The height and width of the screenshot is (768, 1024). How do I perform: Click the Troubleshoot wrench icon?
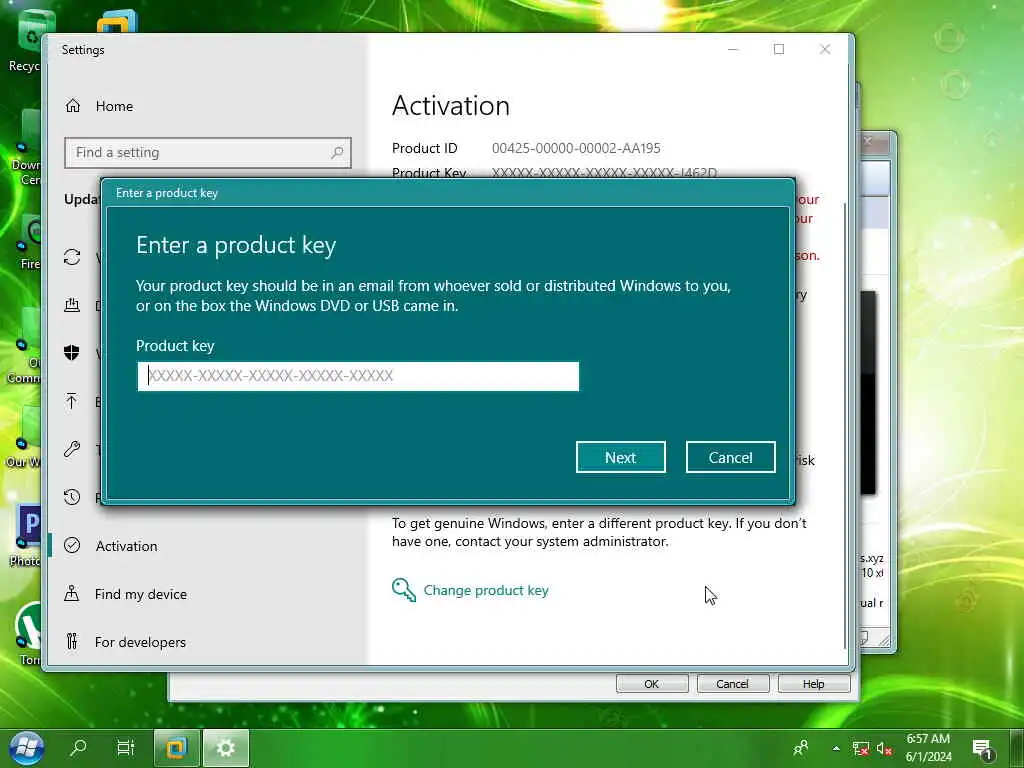(72, 449)
